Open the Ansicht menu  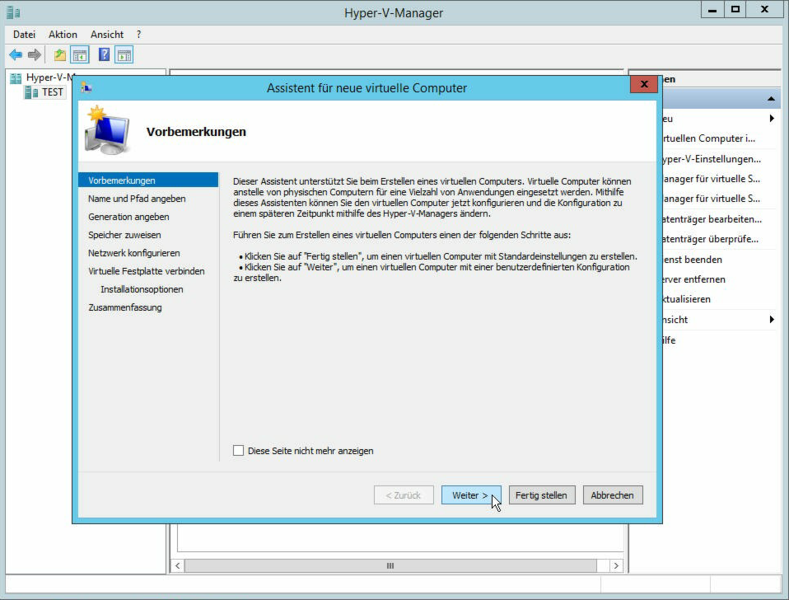pyautogui.click(x=107, y=34)
